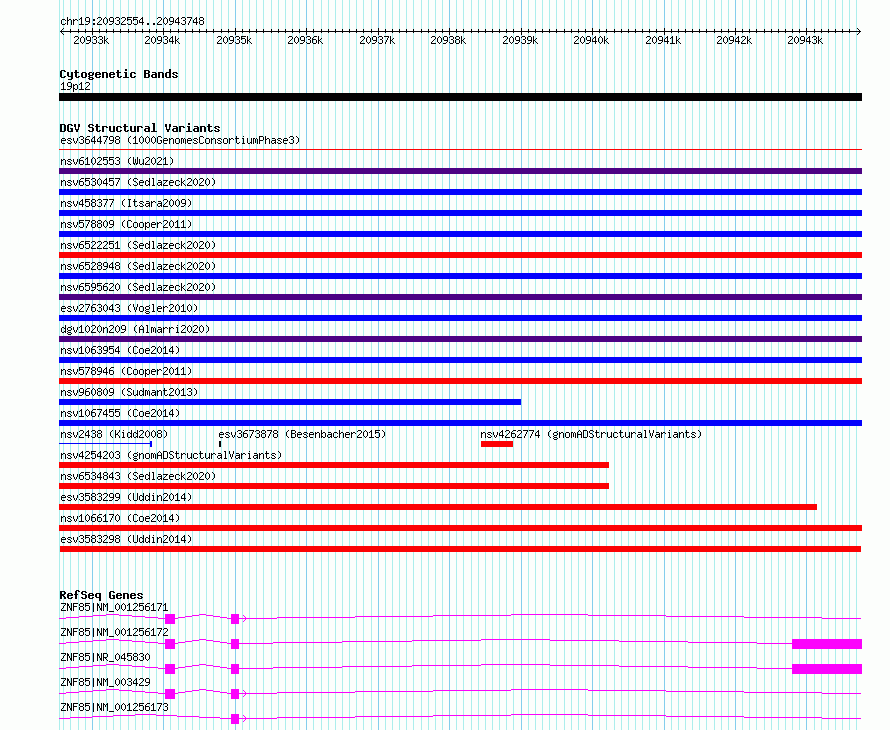This screenshot has width=890, height=730.
Task: Select the nsv6102553 (Wu2021) label
Action: (117, 161)
